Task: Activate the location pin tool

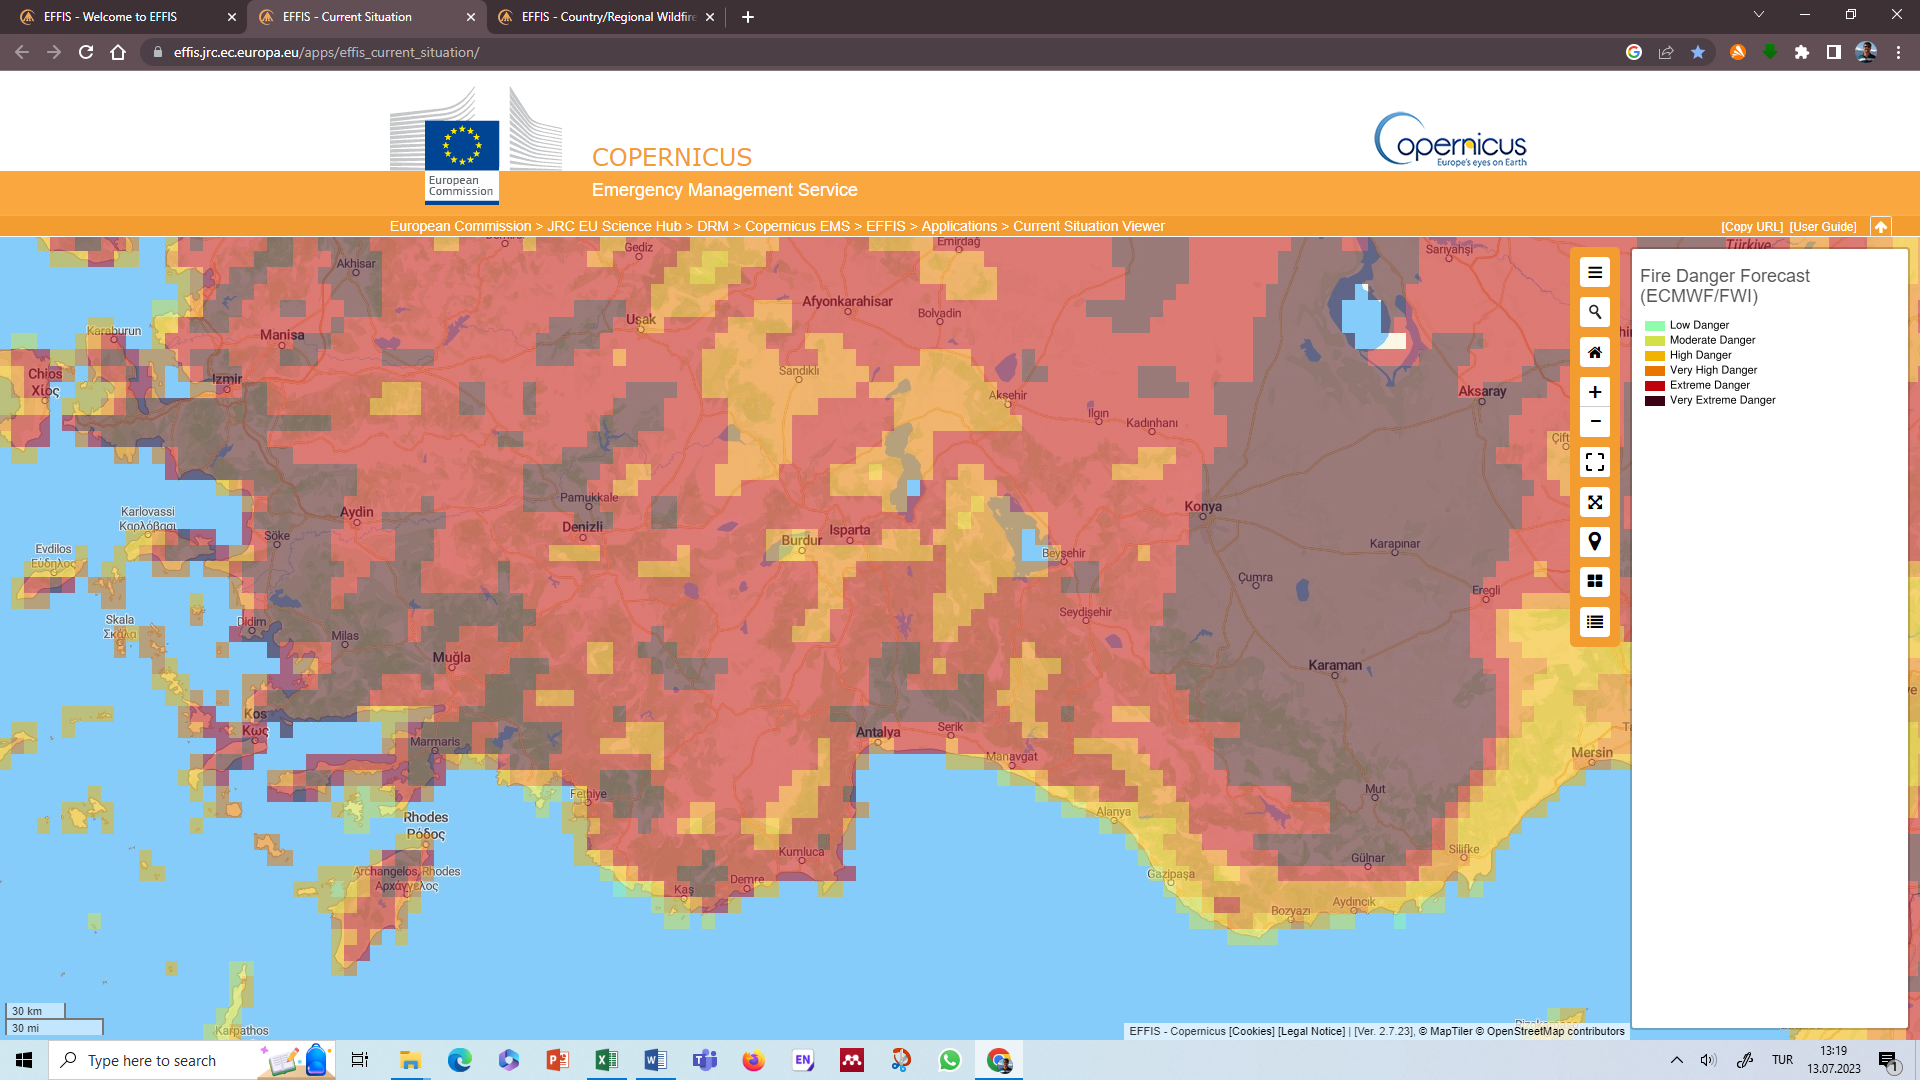Action: click(x=1595, y=542)
